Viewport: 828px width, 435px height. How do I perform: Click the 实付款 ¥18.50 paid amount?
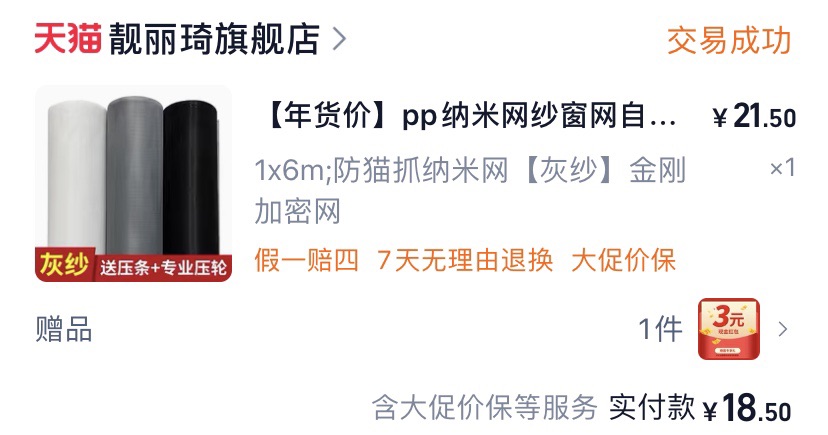click(700, 408)
